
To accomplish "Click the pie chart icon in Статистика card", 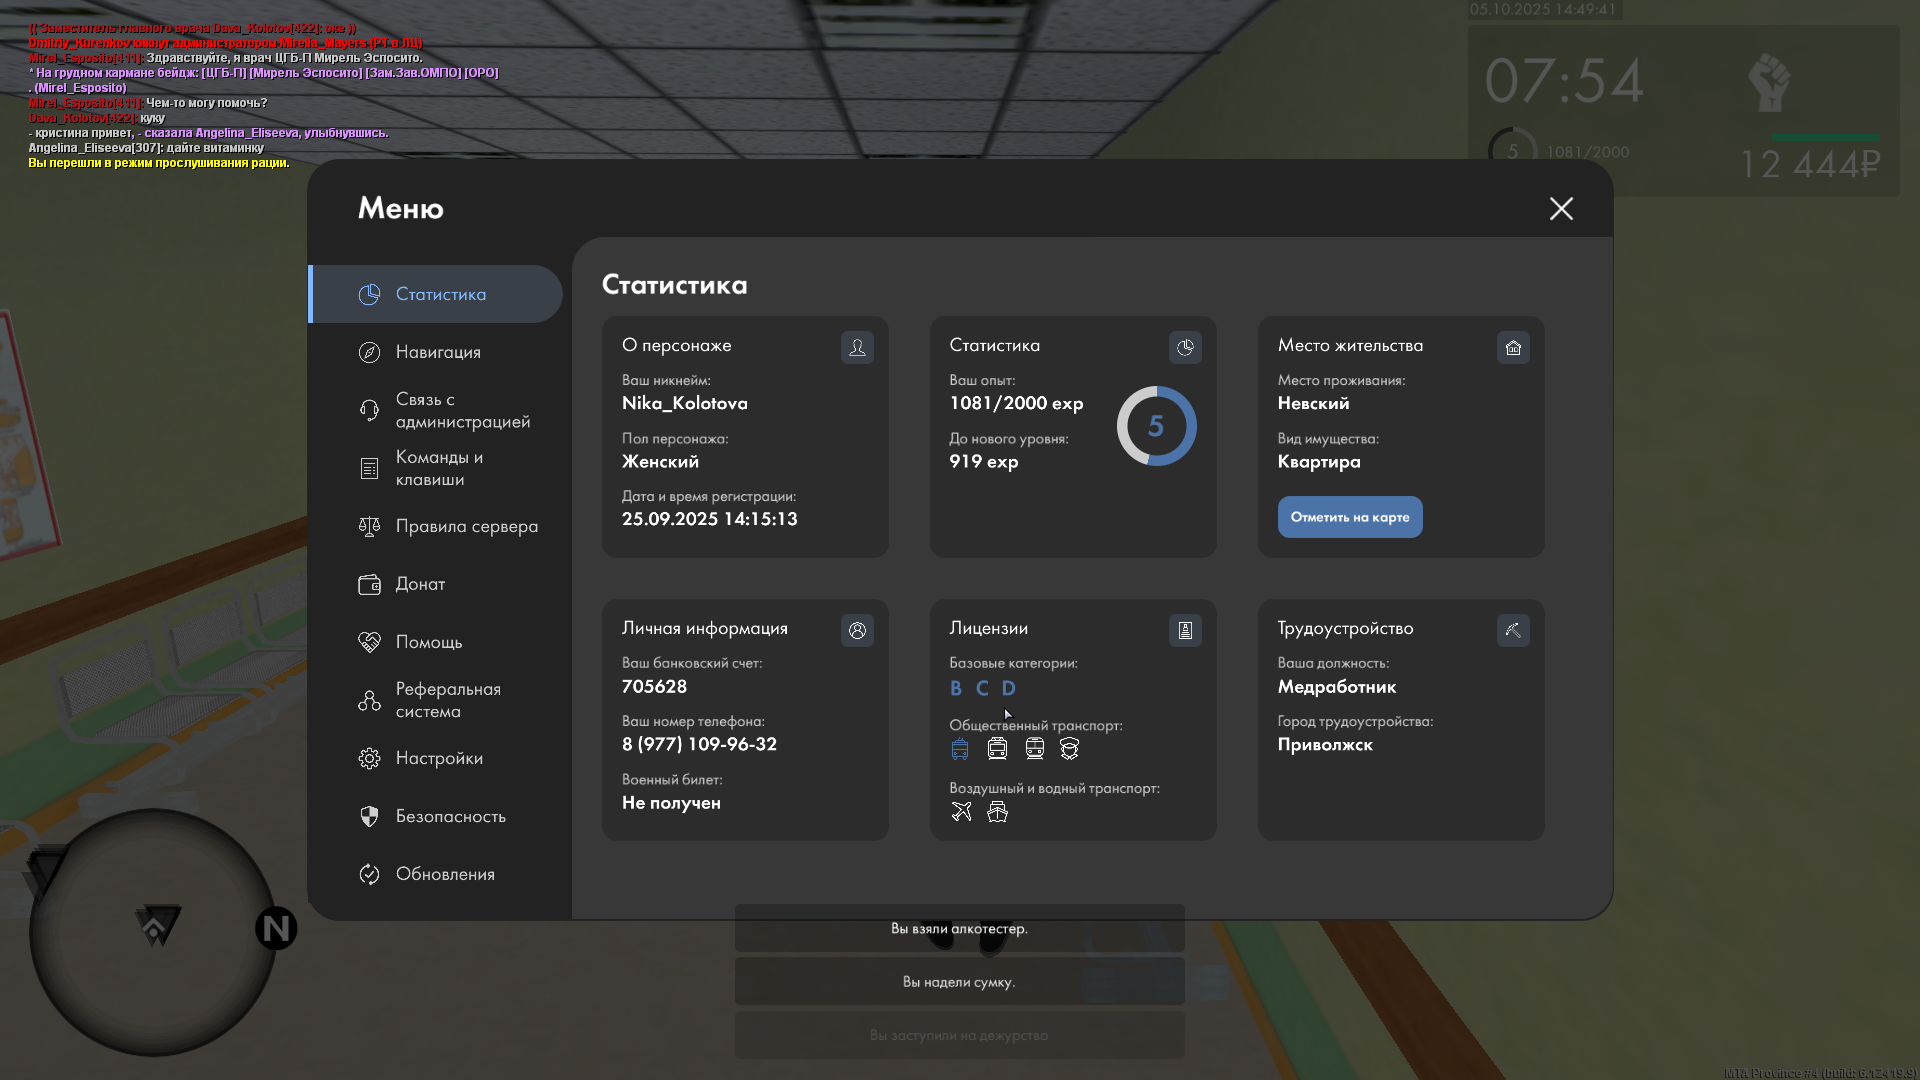I will pos(1185,347).
